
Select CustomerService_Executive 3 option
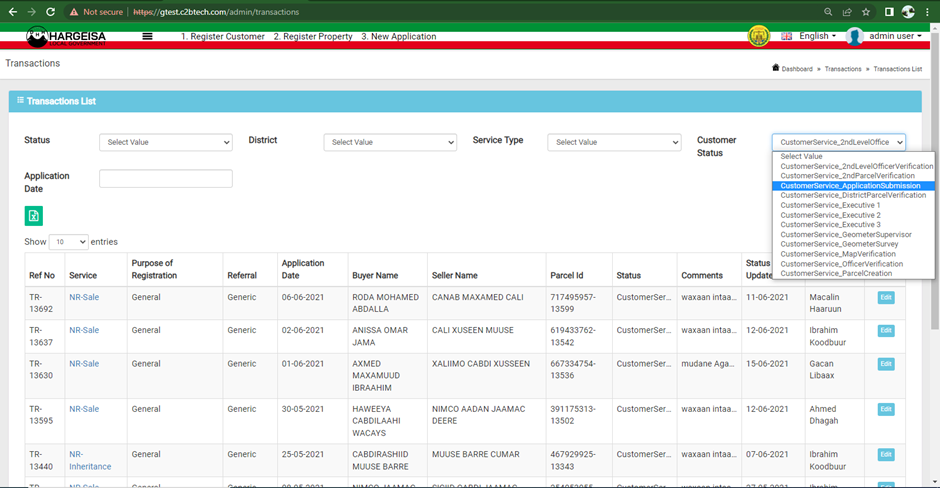pos(854,225)
